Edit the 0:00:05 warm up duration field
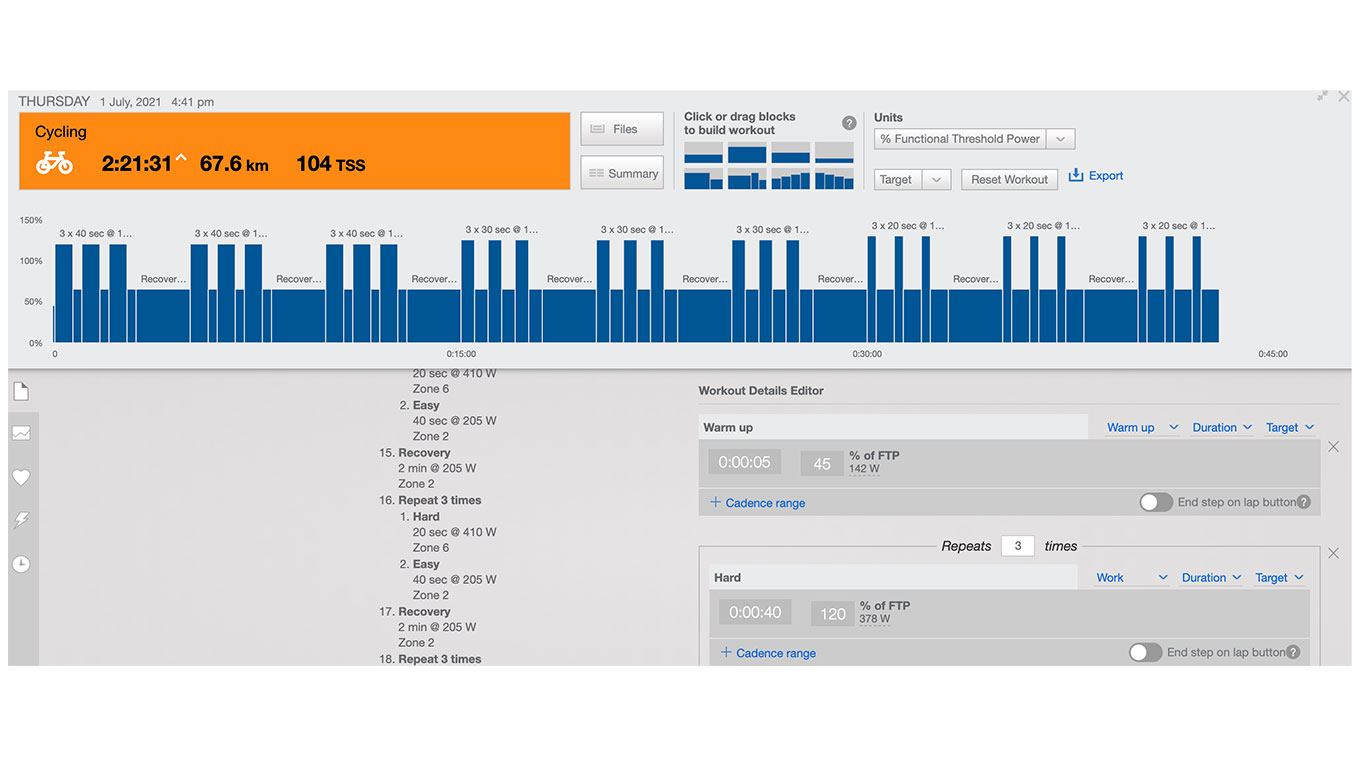 click(x=745, y=463)
